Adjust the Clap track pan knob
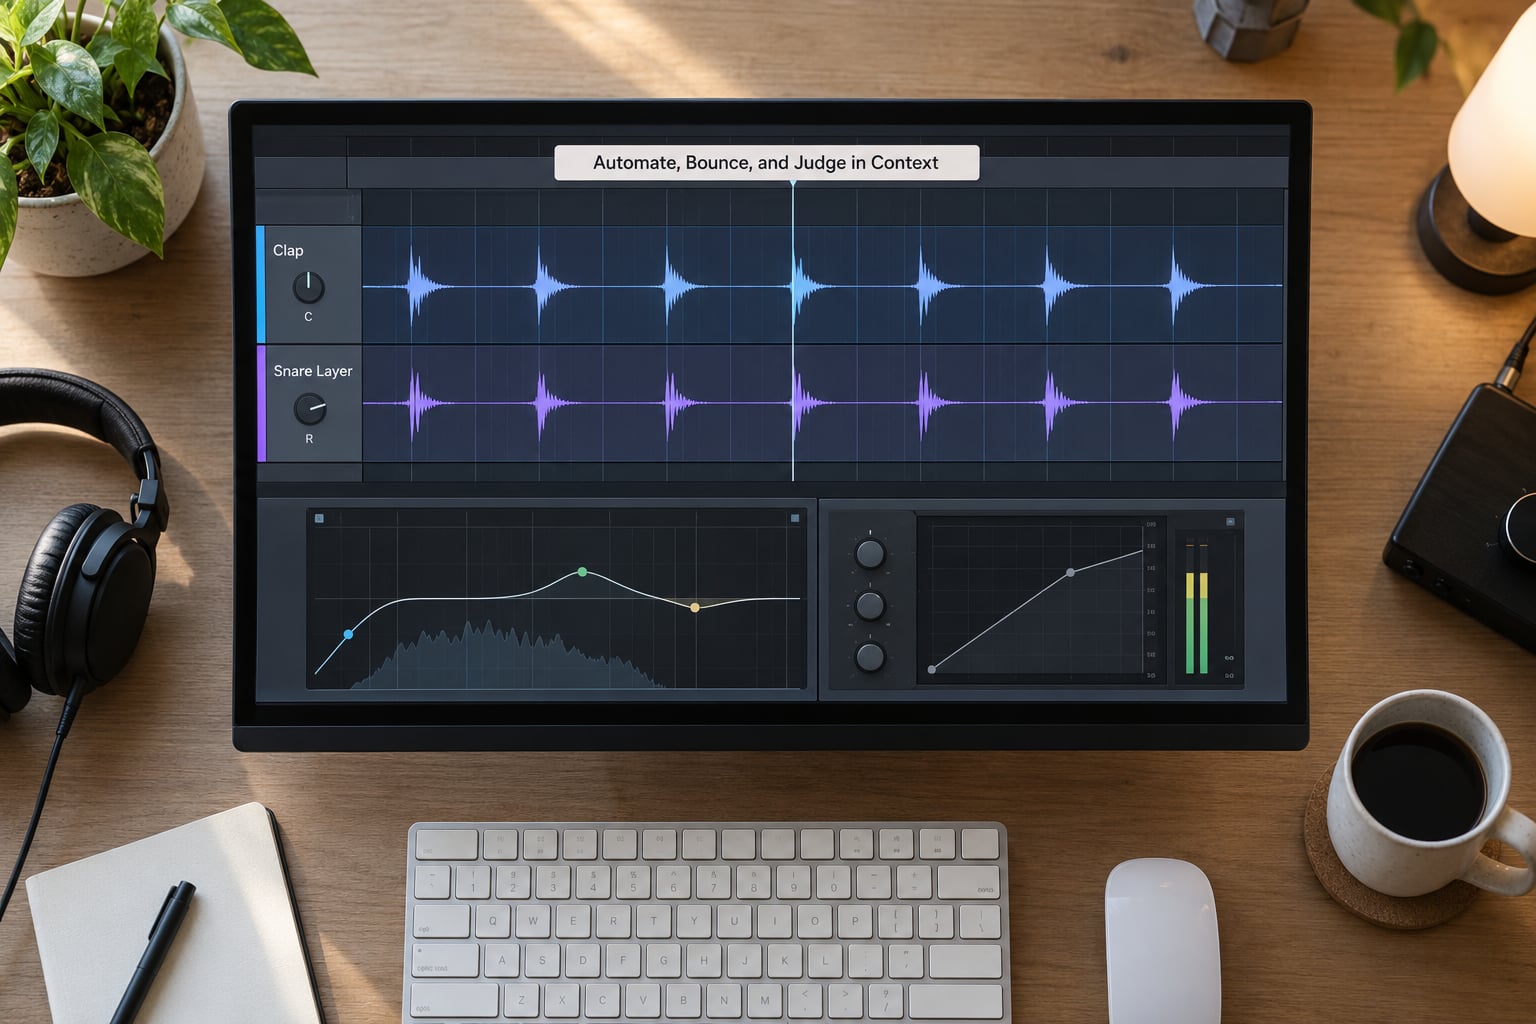This screenshot has height=1024, width=1536. 308,287
